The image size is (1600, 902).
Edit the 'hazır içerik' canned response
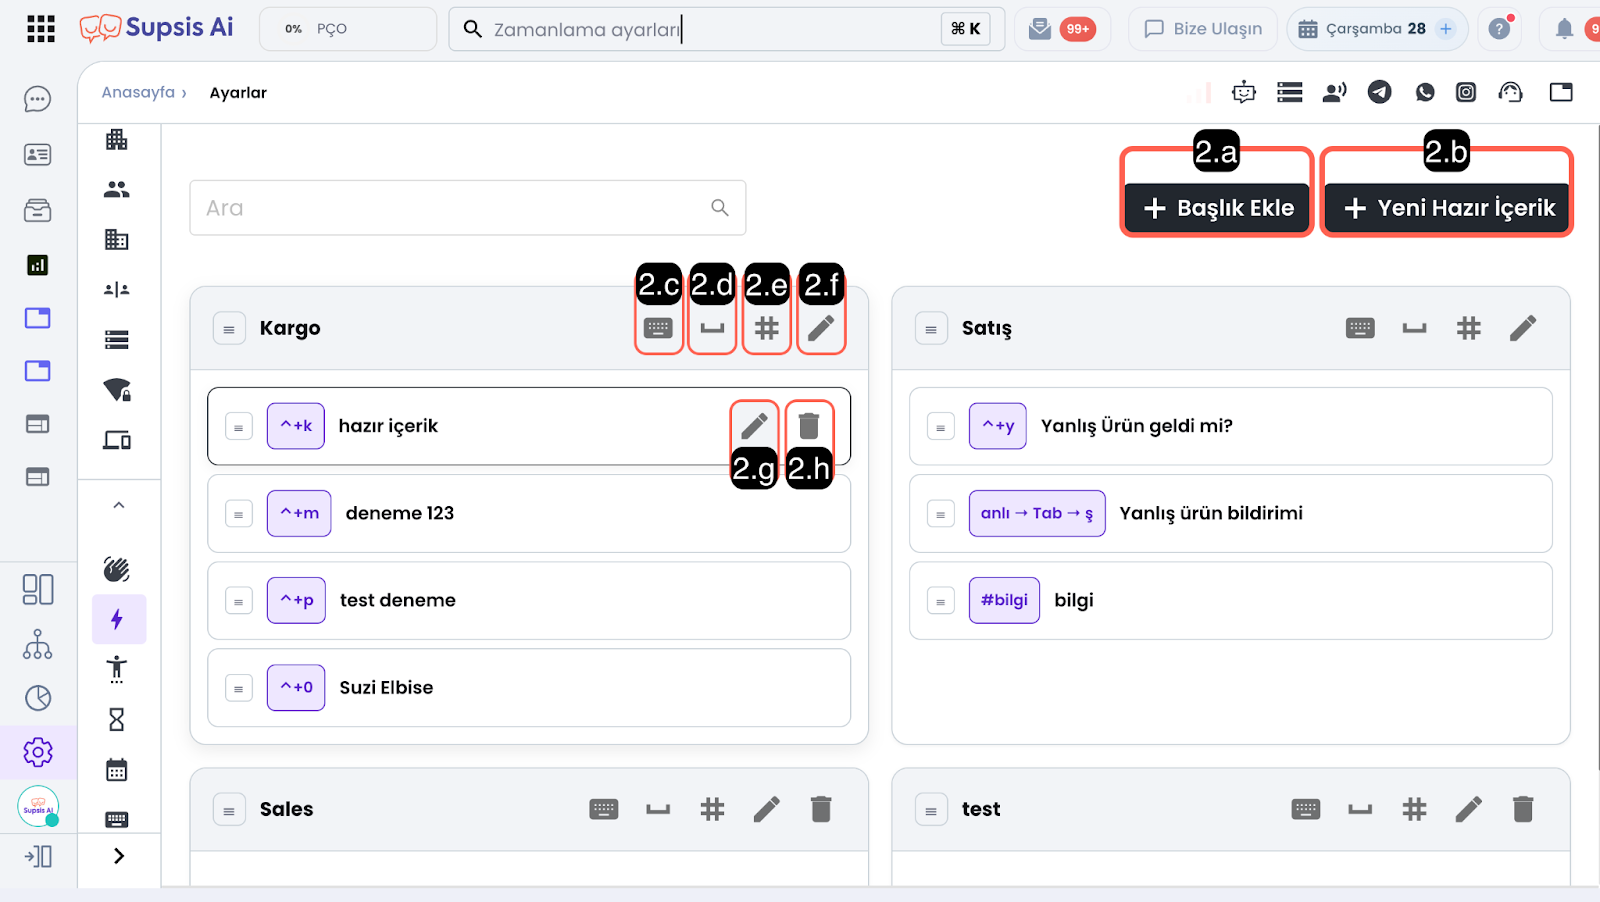[x=754, y=426]
